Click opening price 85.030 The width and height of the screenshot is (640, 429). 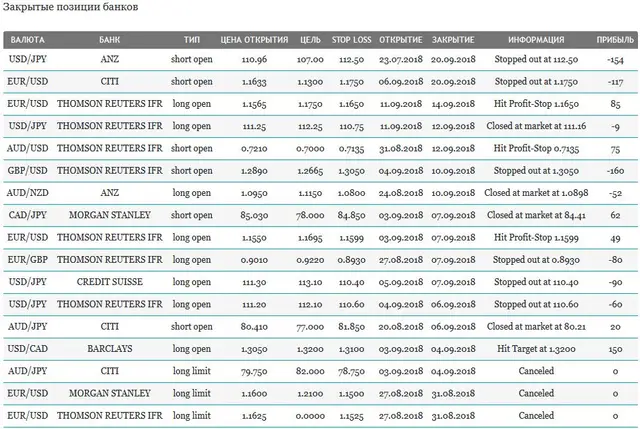pyautogui.click(x=254, y=215)
